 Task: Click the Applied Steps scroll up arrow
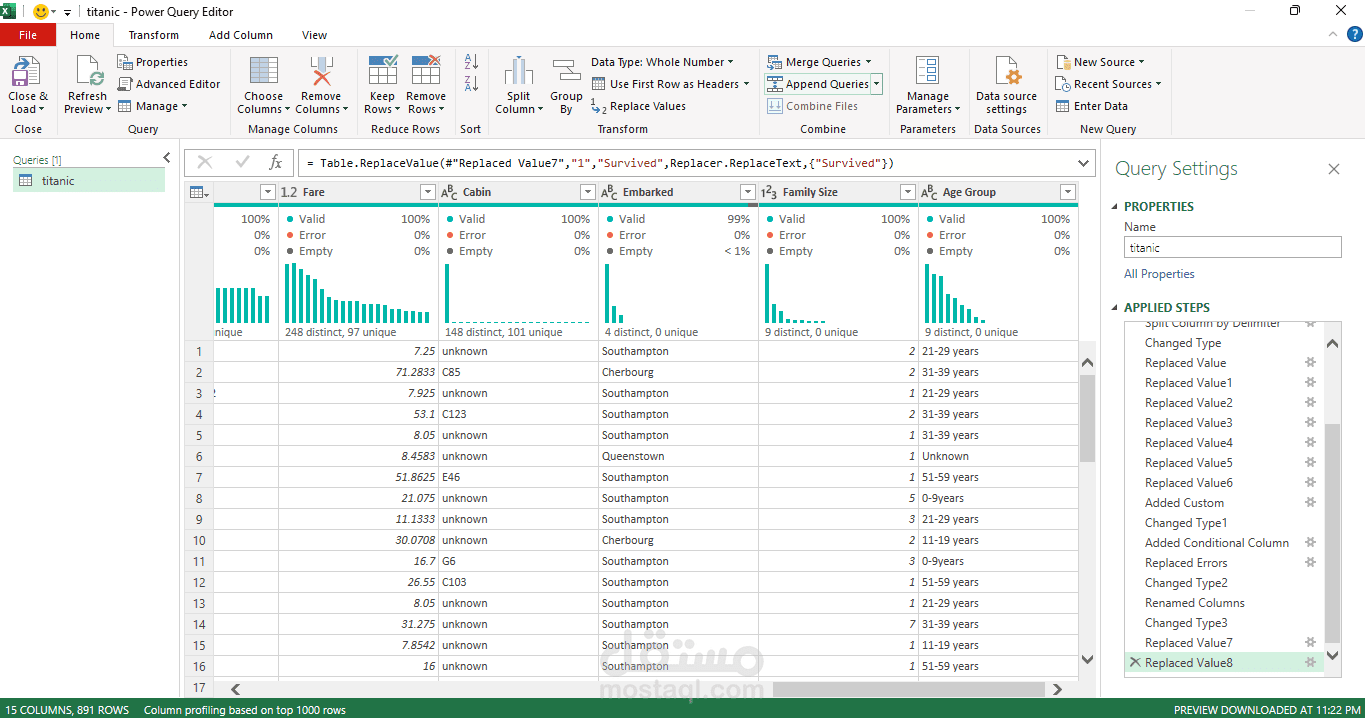(x=1332, y=344)
